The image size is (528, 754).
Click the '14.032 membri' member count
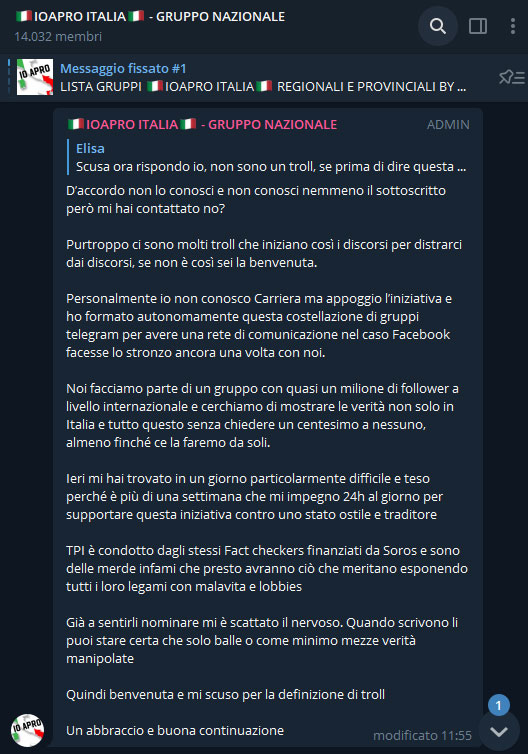pyautogui.click(x=58, y=37)
